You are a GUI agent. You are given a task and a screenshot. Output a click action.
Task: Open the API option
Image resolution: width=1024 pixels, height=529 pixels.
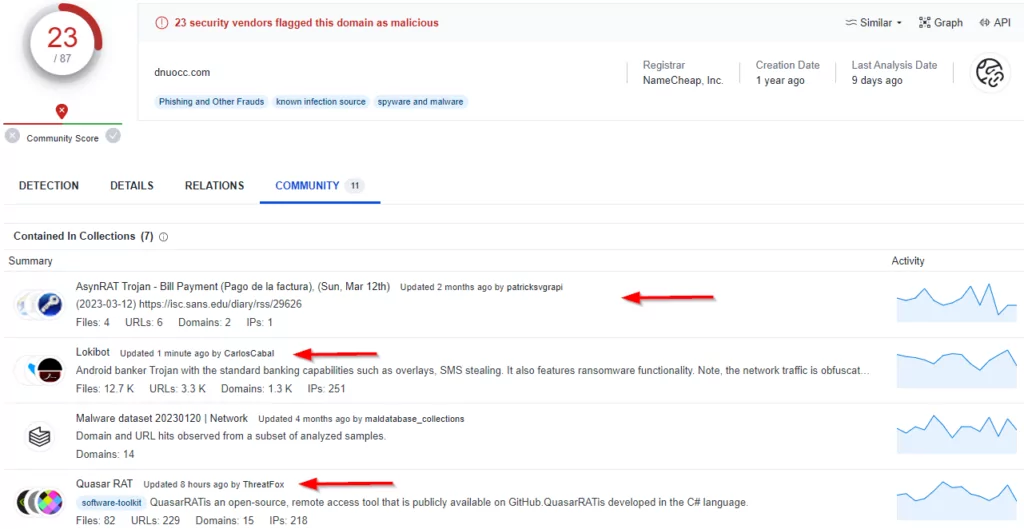[x=995, y=22]
